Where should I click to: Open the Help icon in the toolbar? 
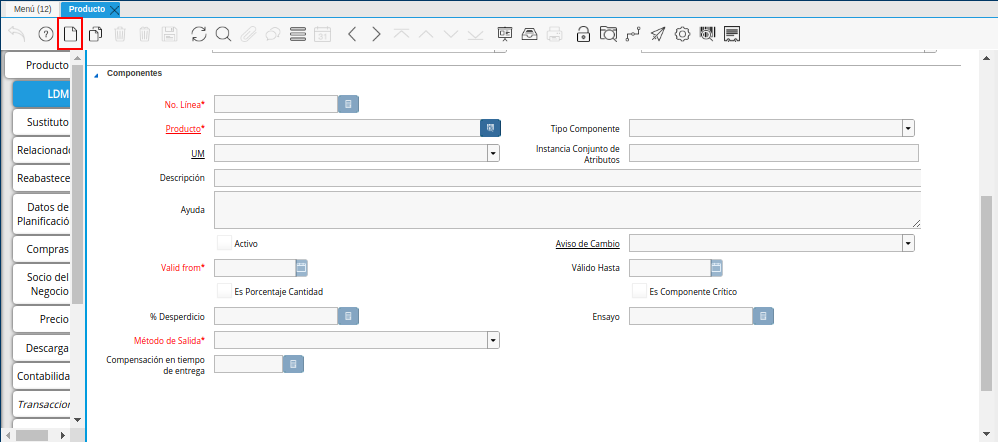[45, 34]
